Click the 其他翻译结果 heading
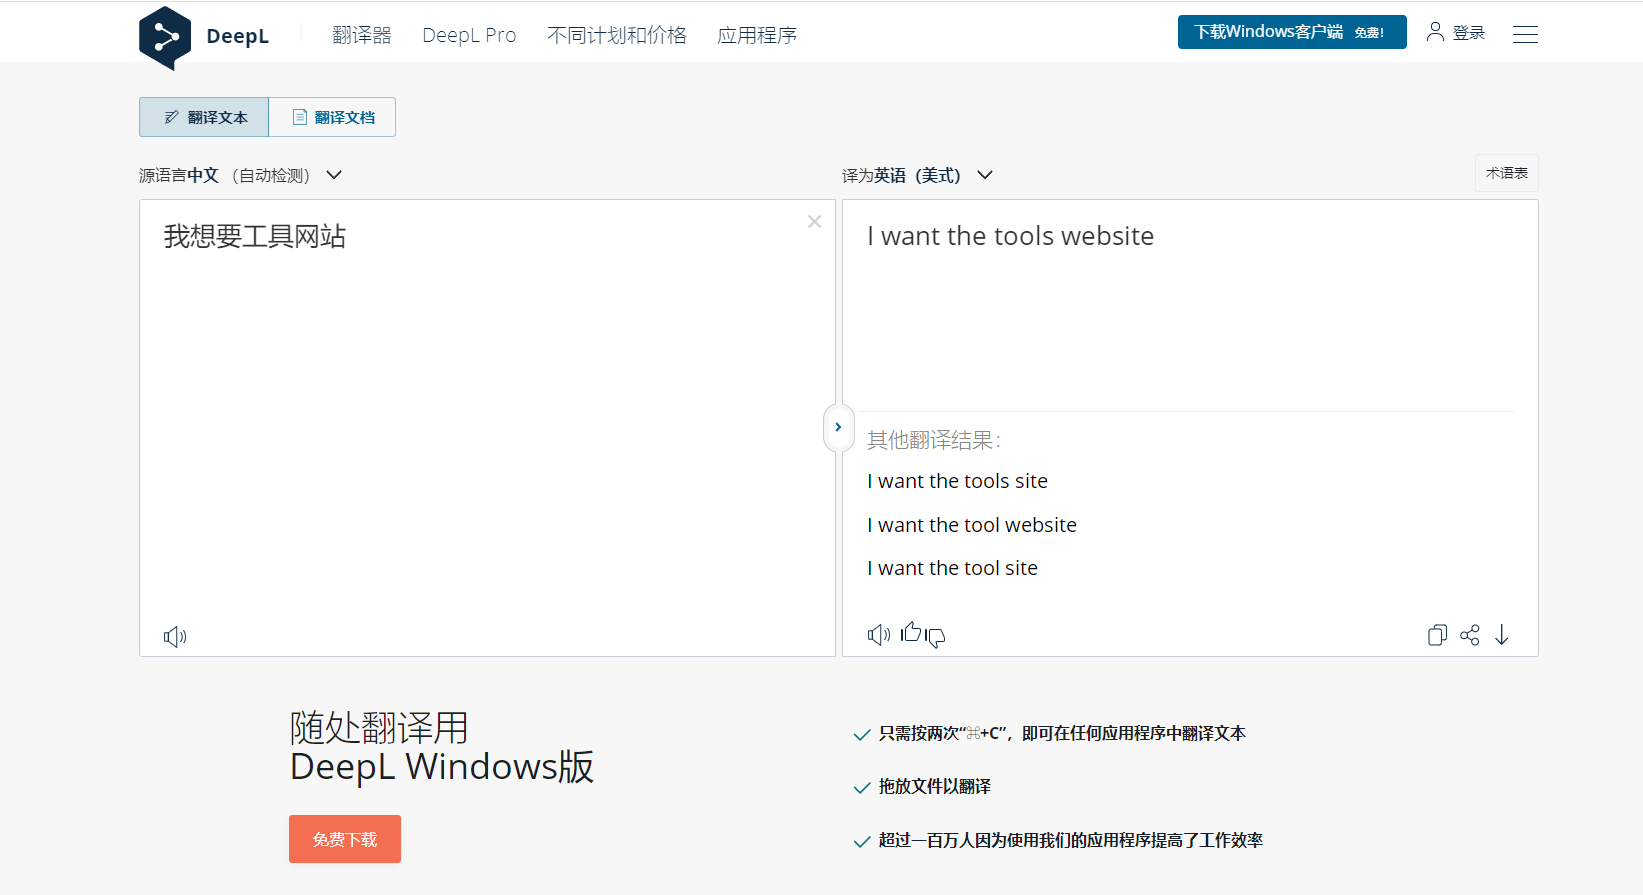The image size is (1643, 895). 934,440
